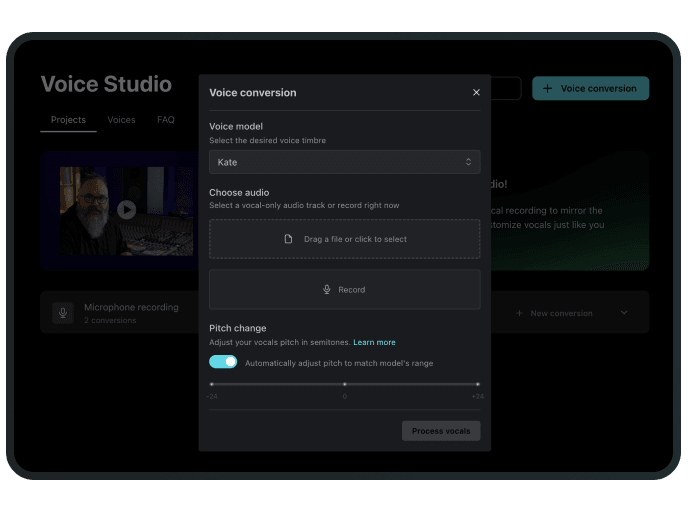Set pitch slider to the +24 end

coord(477,384)
